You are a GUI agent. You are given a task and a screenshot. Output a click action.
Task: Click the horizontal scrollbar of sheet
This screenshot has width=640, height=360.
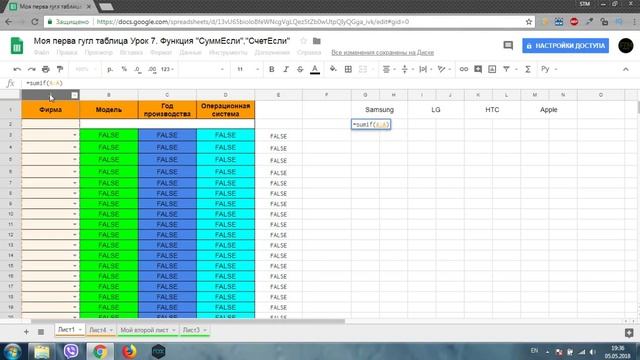(x=188, y=321)
